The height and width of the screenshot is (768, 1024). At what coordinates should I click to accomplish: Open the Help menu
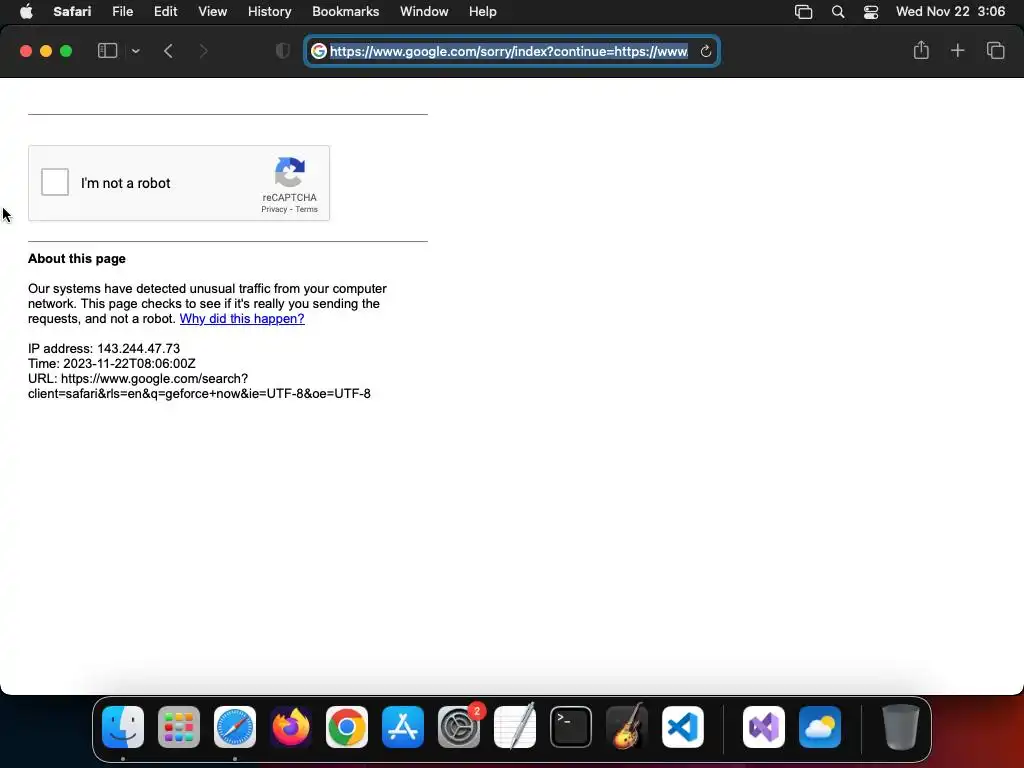483,12
